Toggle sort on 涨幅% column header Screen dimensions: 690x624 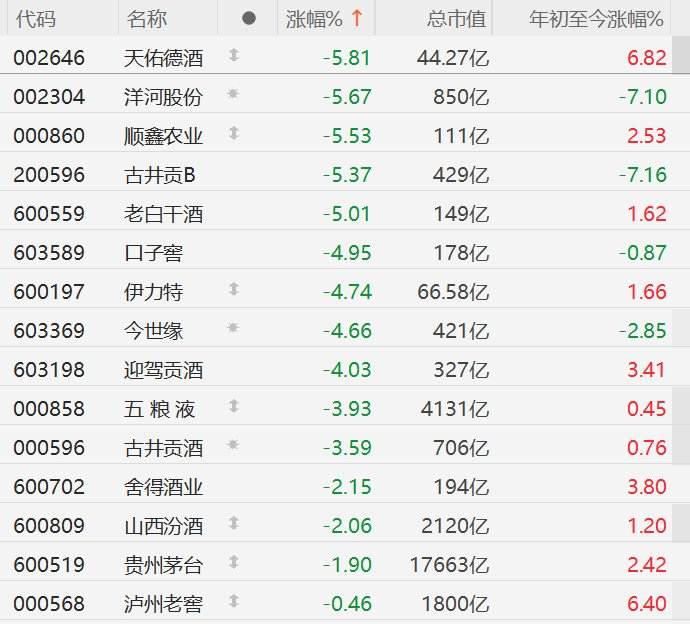tap(314, 19)
